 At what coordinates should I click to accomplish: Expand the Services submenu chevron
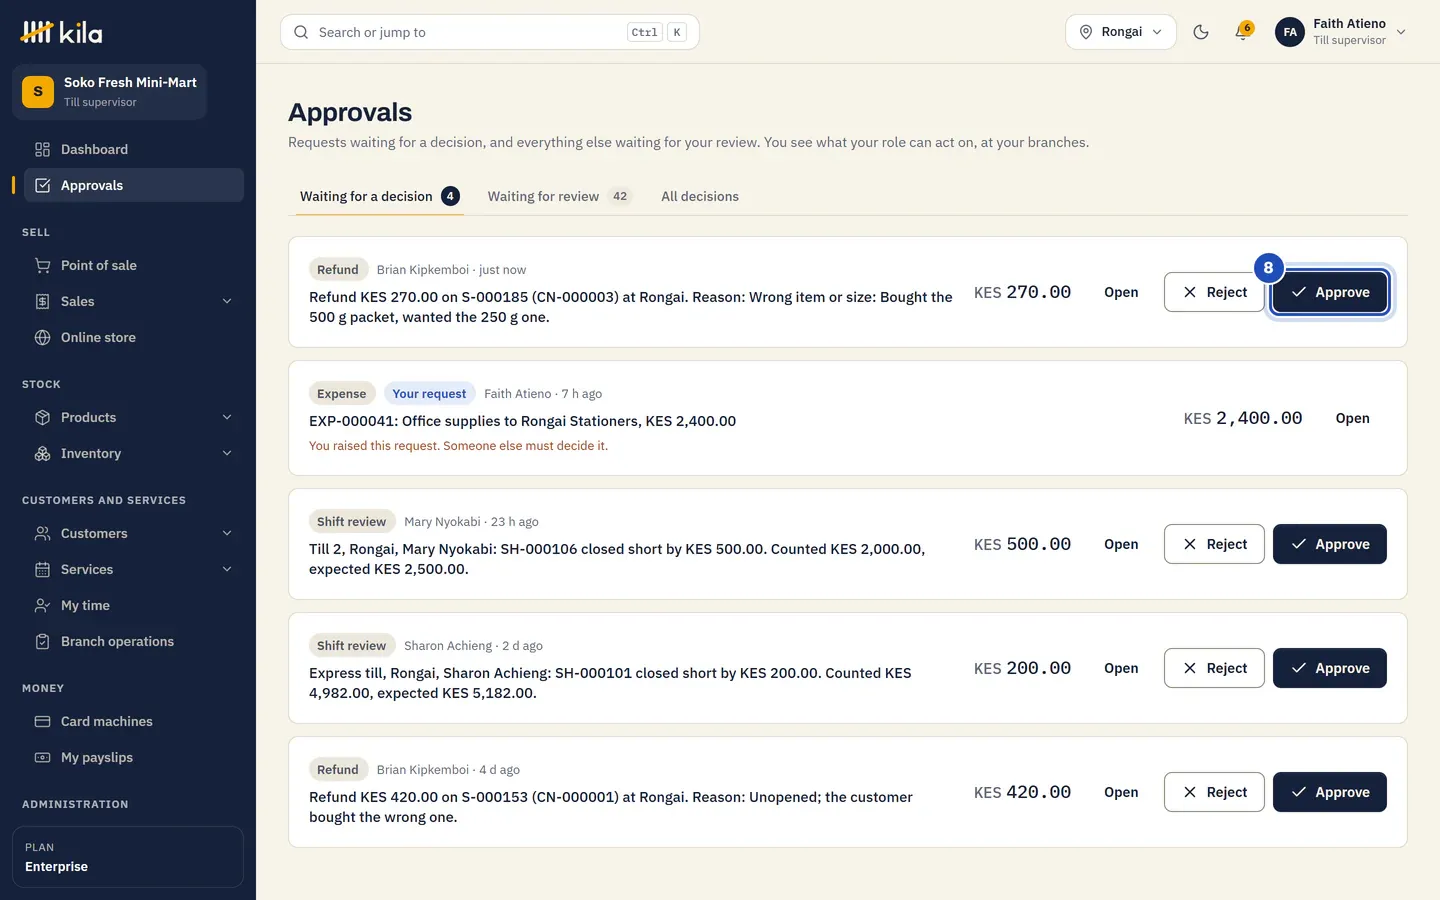227,569
